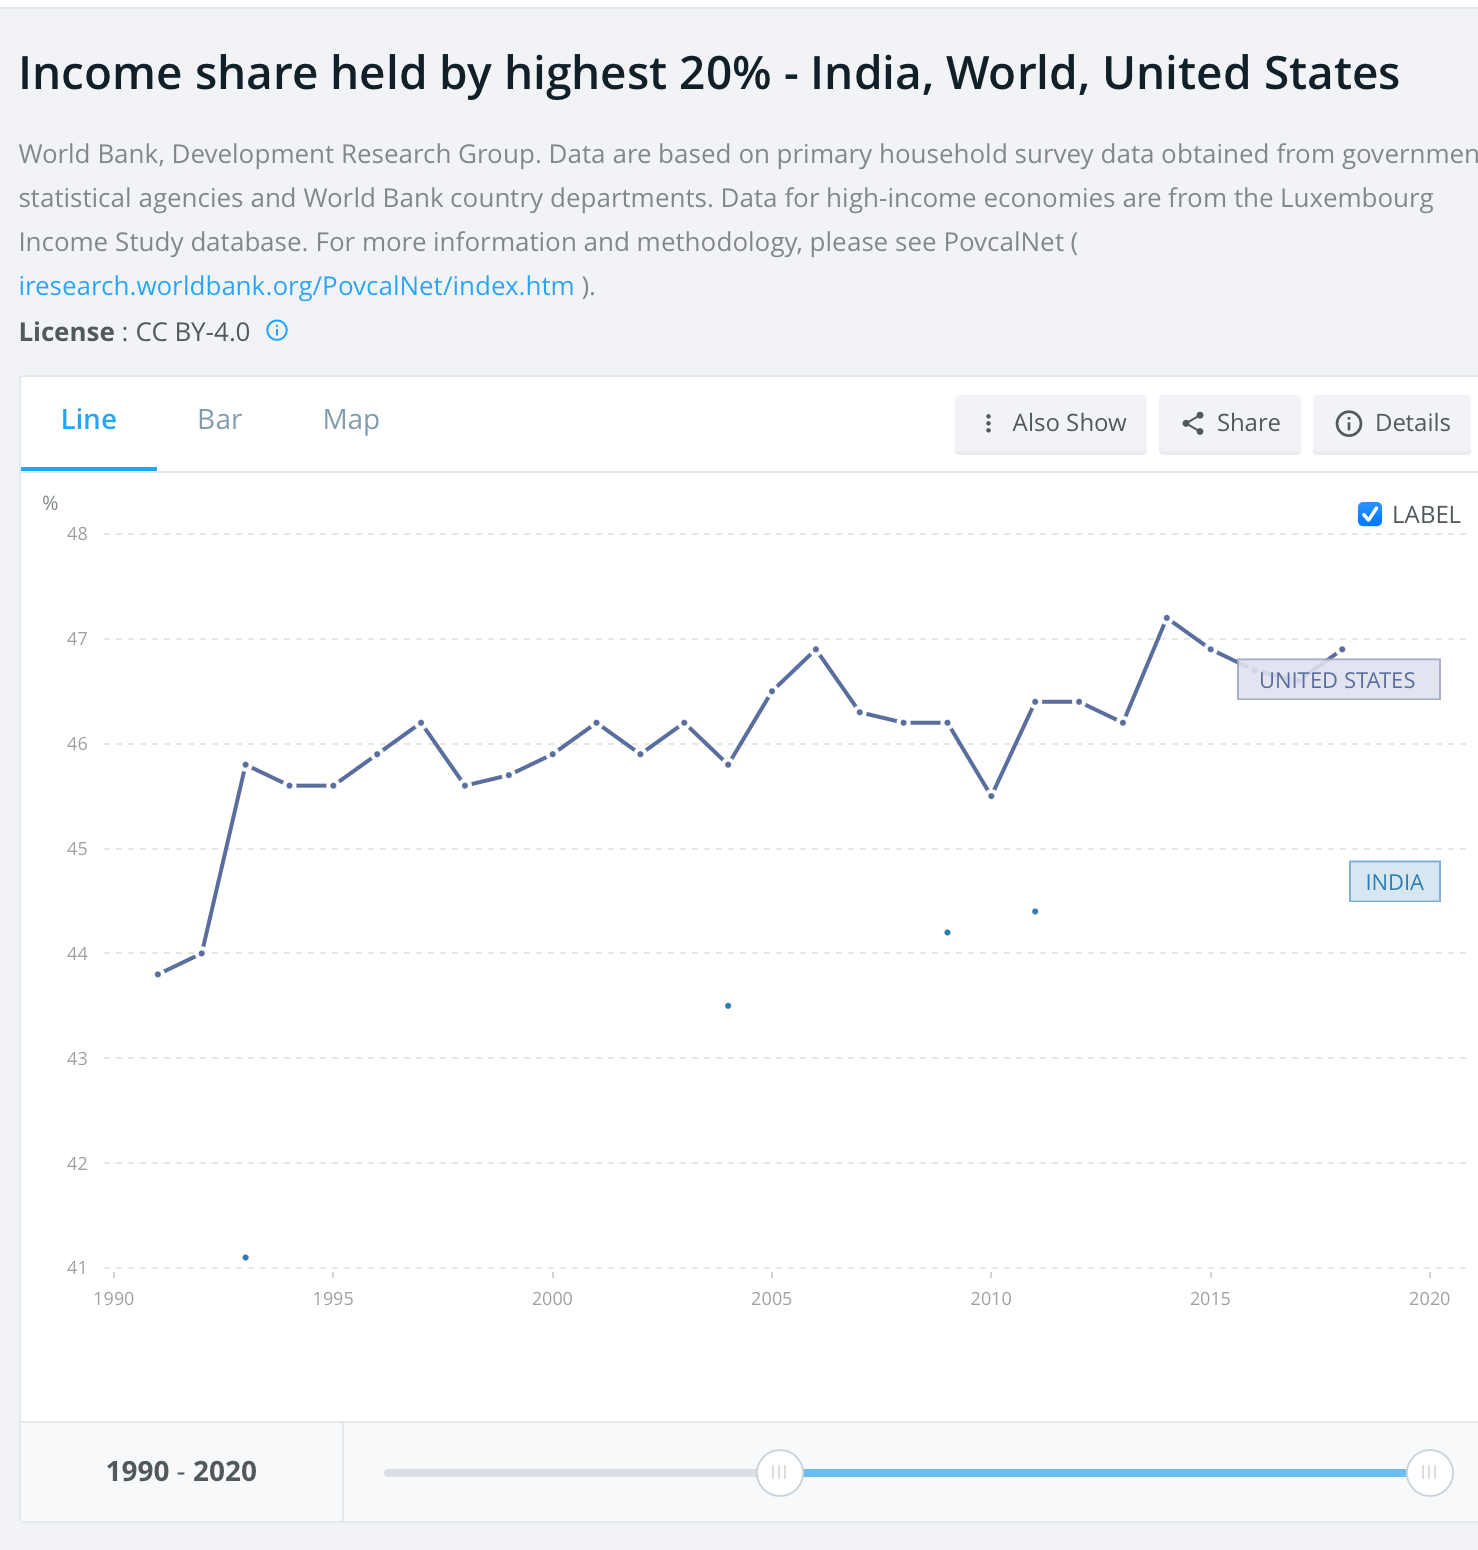Click the three-dot icon beside Also Show
Image resolution: width=1478 pixels, height=1550 pixels.
tap(988, 424)
